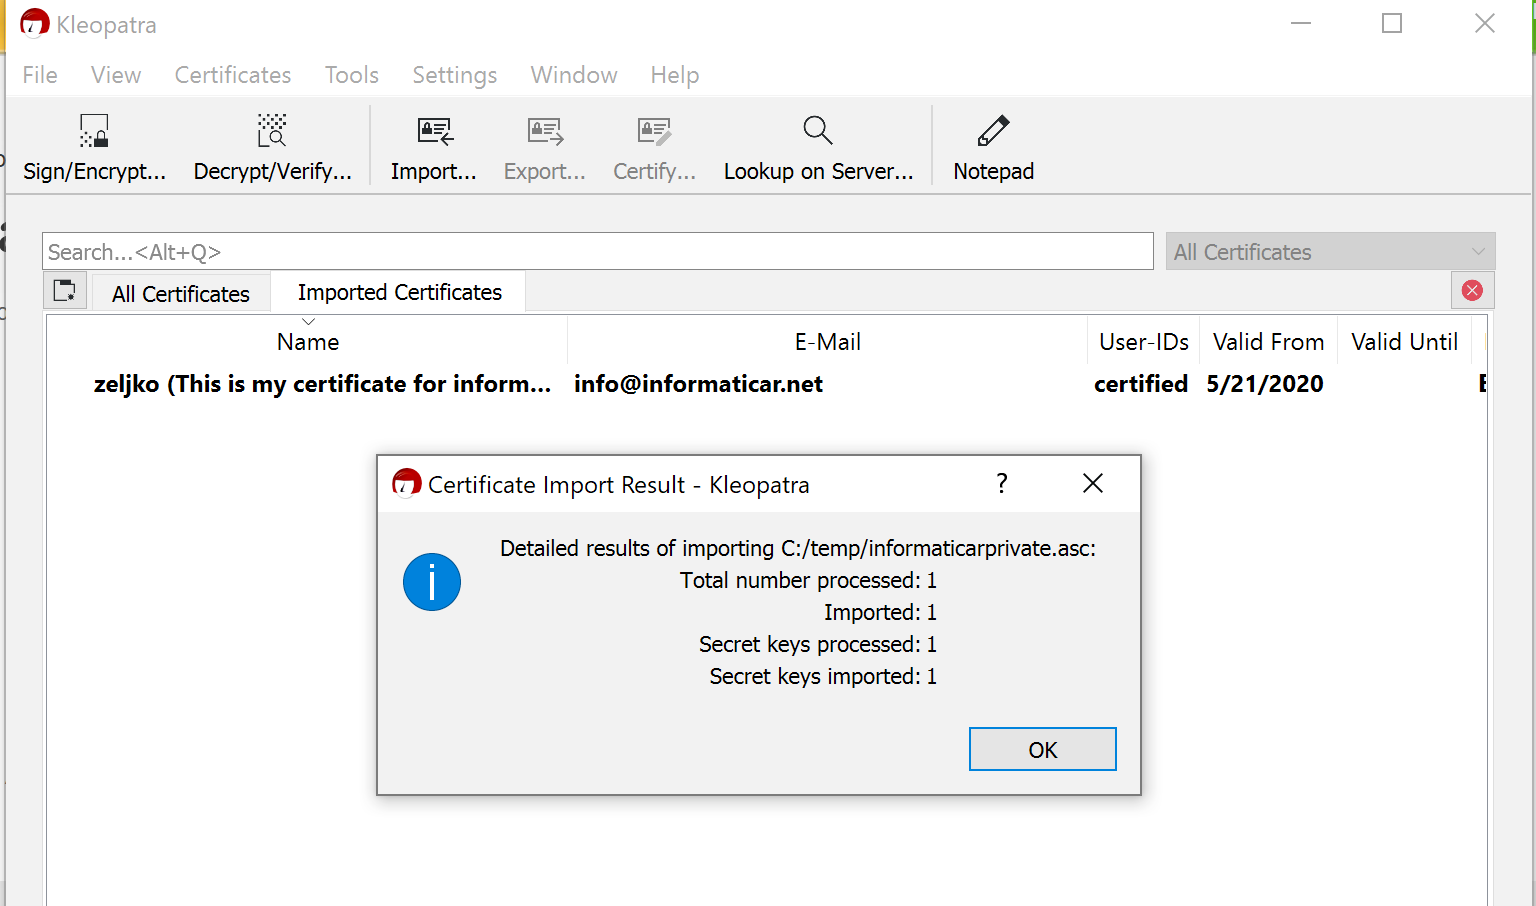Sort by the Valid Until column header
The height and width of the screenshot is (906, 1536).
click(x=1404, y=341)
